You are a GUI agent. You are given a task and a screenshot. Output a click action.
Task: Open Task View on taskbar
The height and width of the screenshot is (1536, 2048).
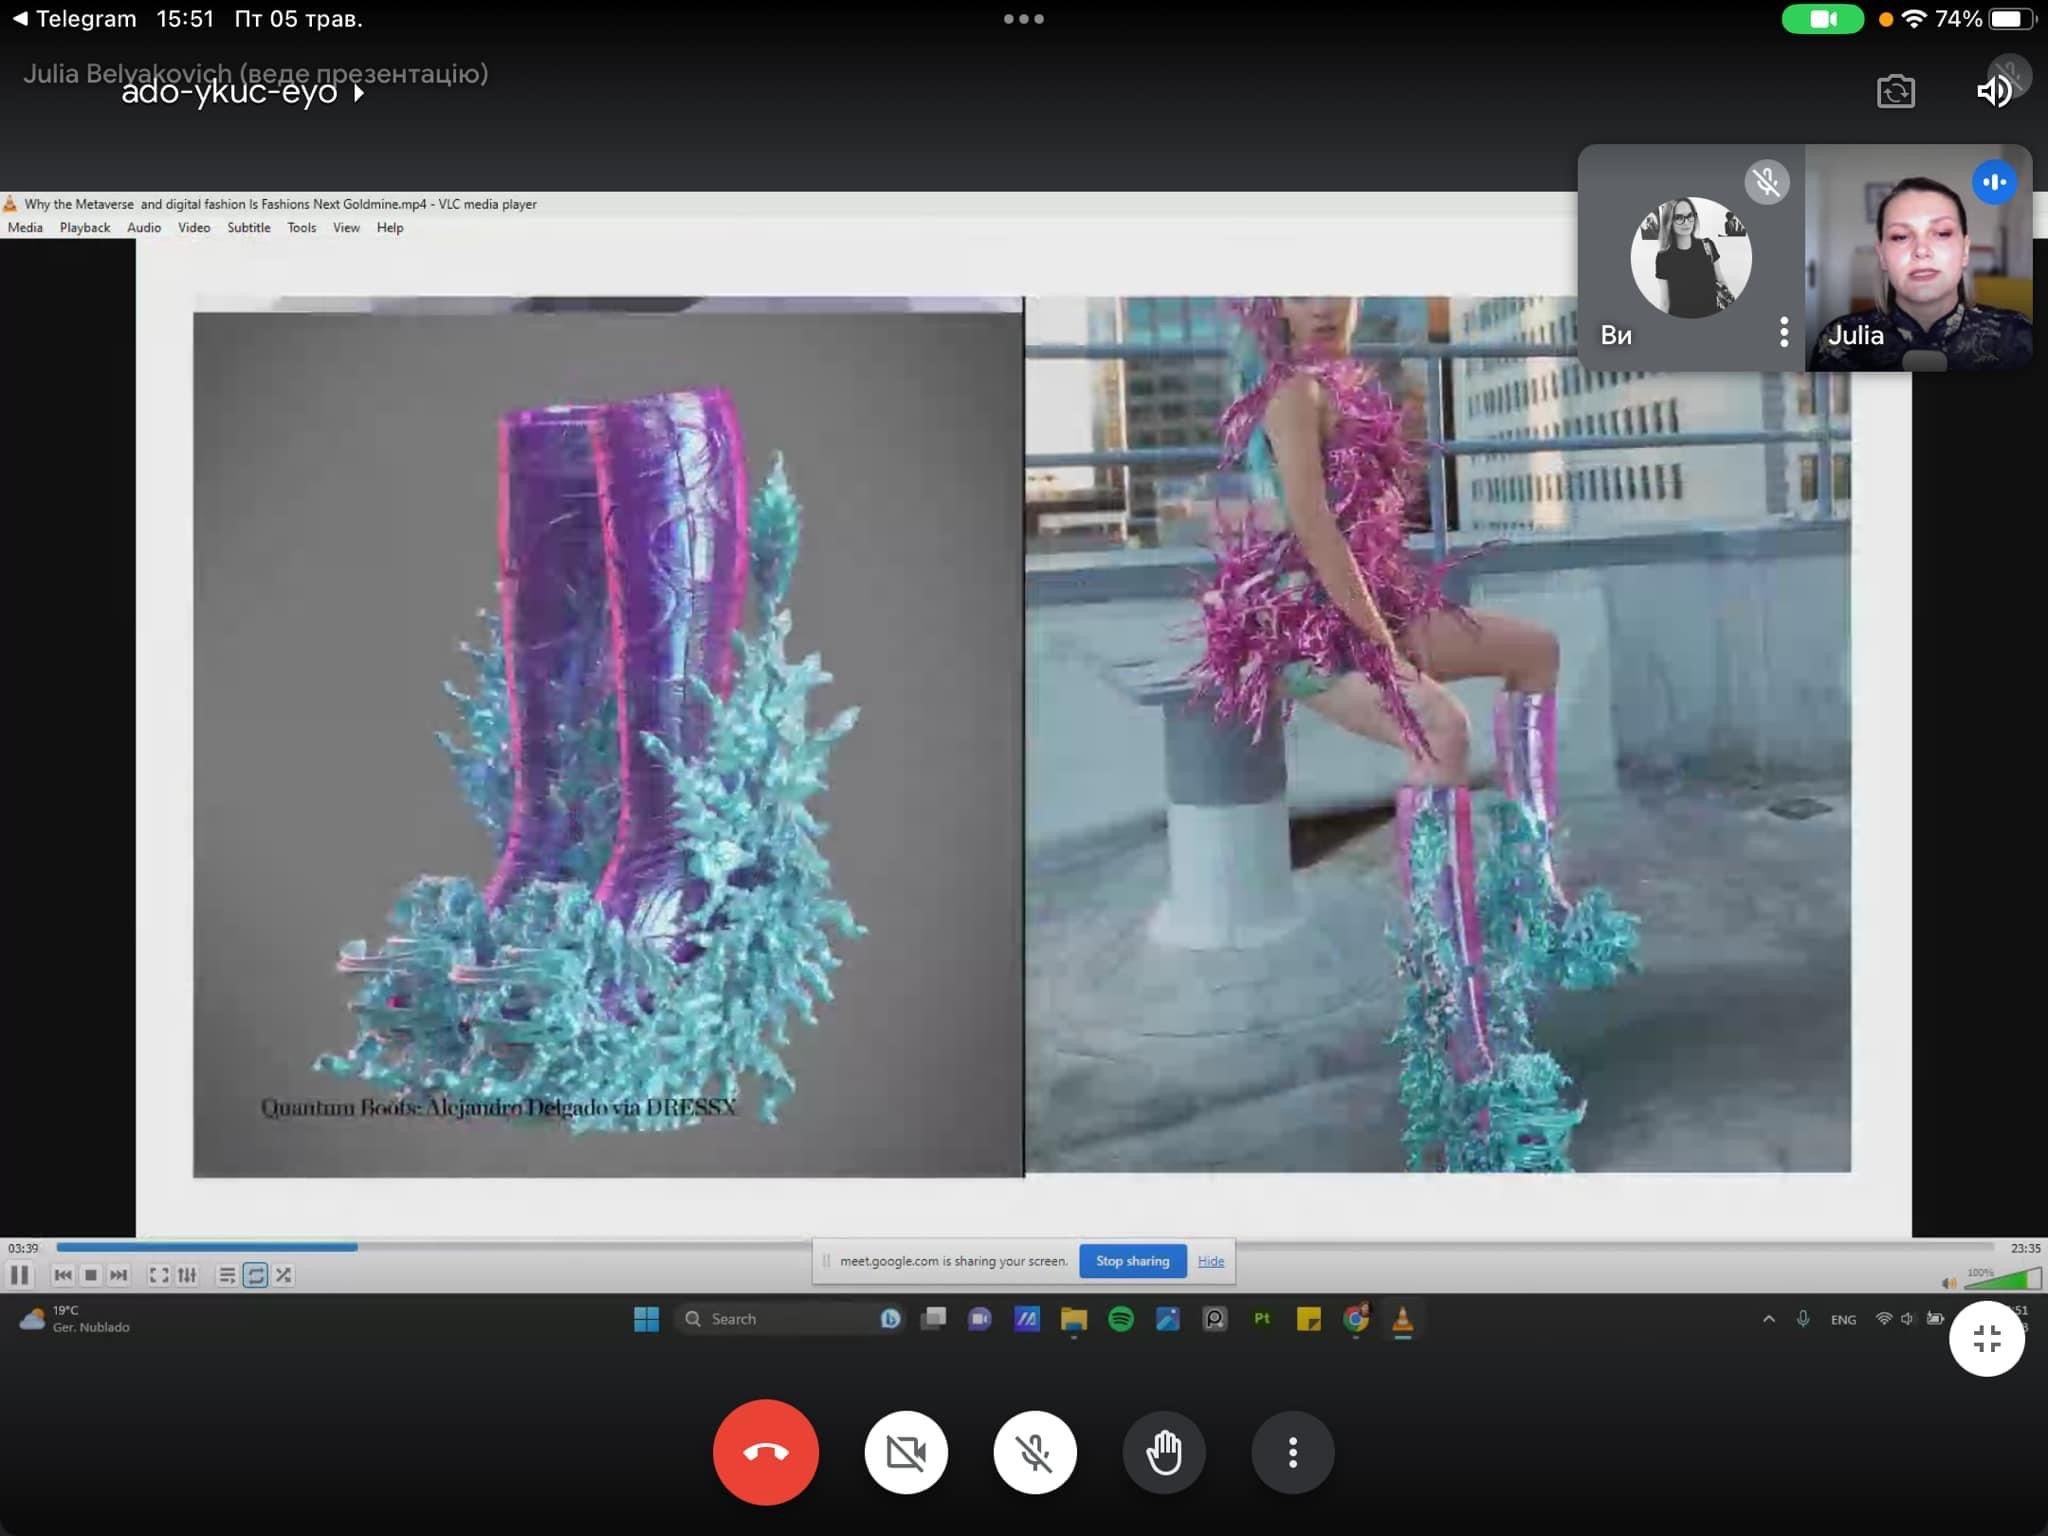[933, 1319]
